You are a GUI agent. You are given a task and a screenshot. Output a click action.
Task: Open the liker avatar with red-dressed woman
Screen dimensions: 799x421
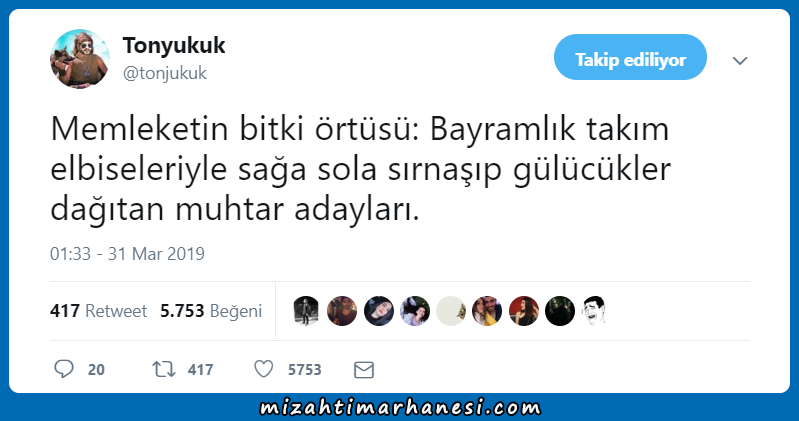(x=524, y=311)
